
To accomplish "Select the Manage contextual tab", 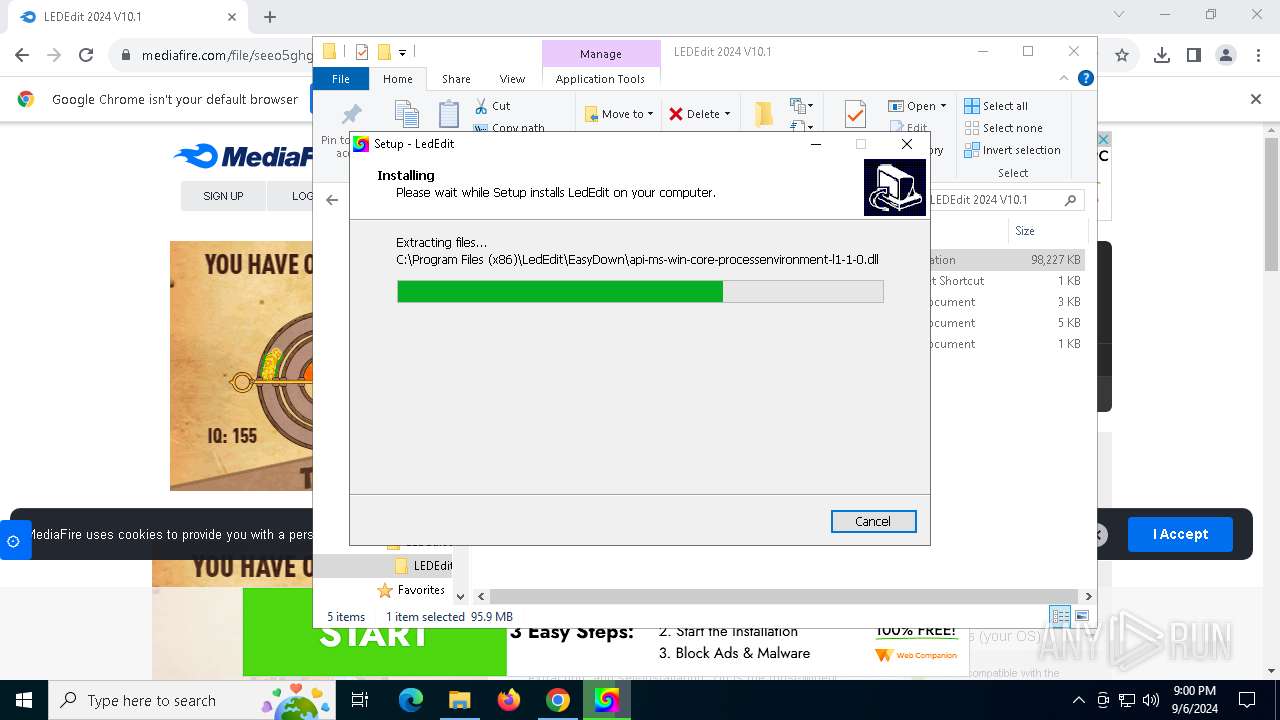I will (x=601, y=54).
